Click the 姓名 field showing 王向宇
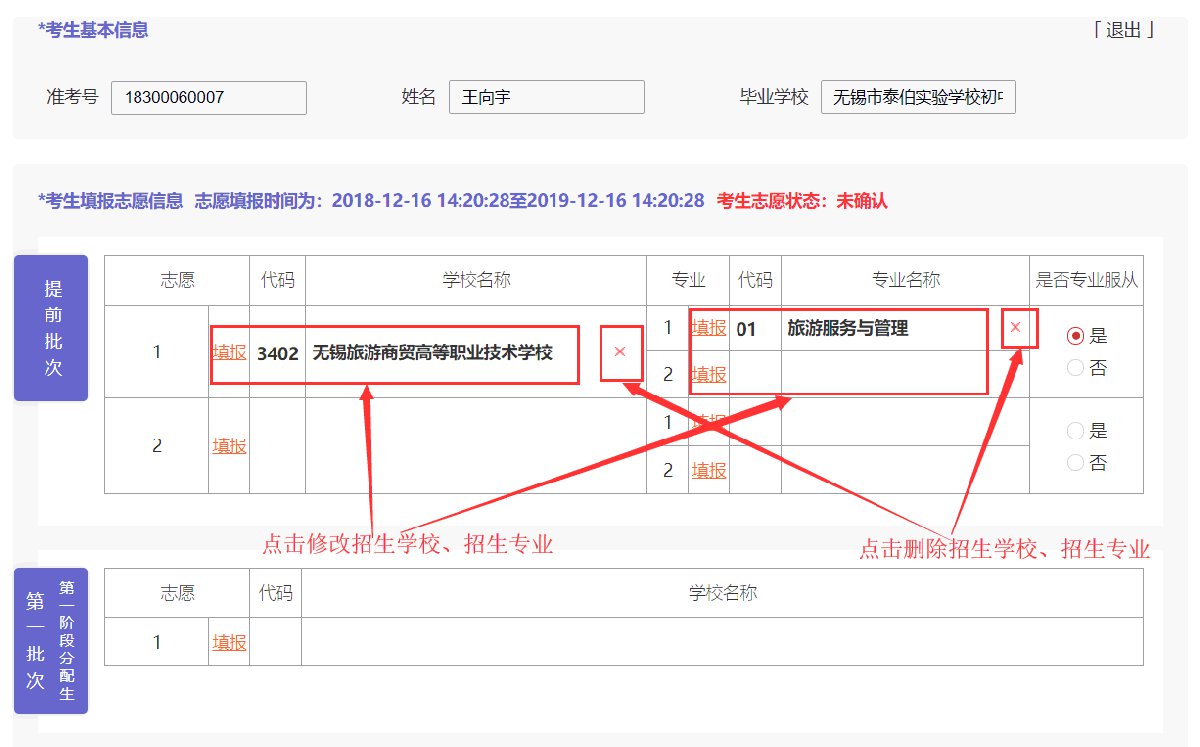The height and width of the screenshot is (747, 1200). (546, 98)
